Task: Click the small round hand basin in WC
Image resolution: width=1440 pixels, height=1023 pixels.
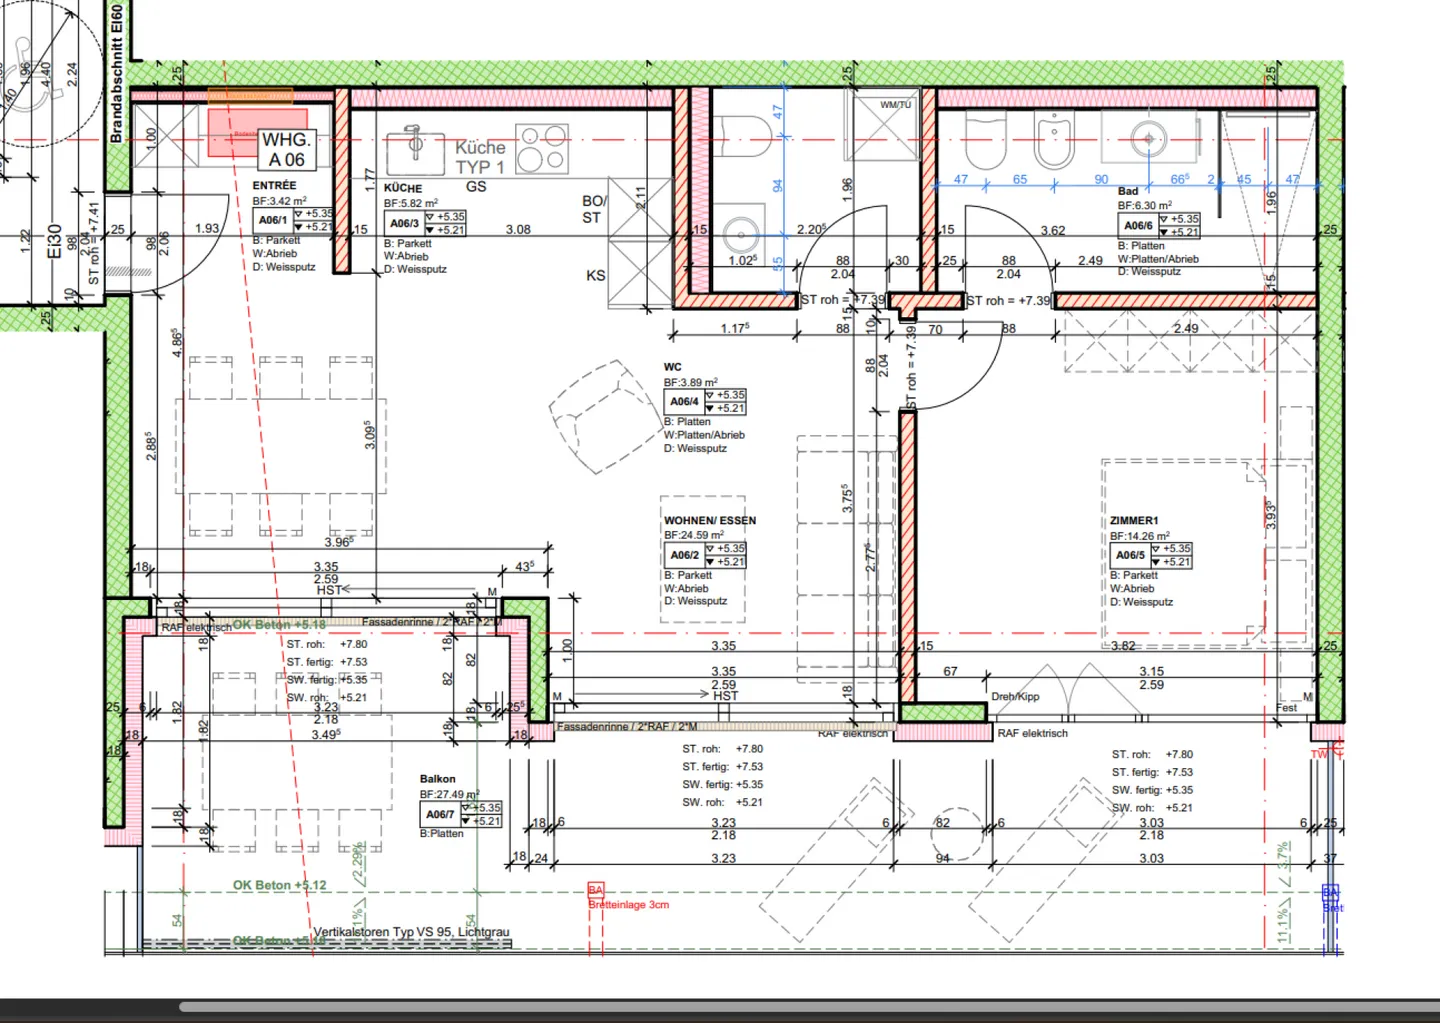Action: (741, 237)
